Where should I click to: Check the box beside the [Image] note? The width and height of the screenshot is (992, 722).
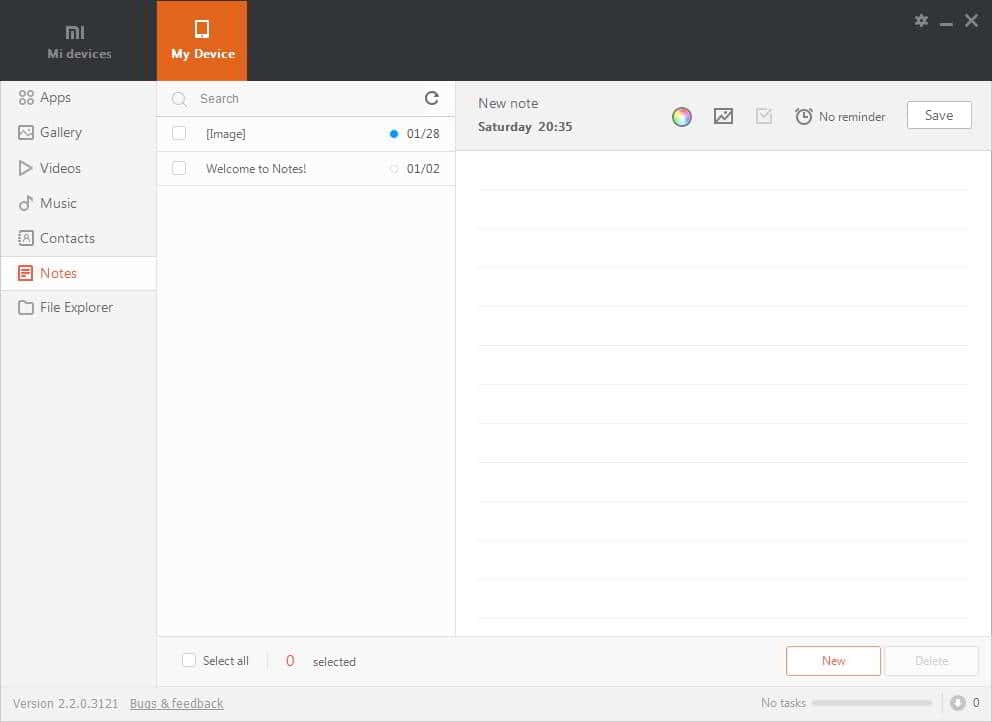point(179,133)
